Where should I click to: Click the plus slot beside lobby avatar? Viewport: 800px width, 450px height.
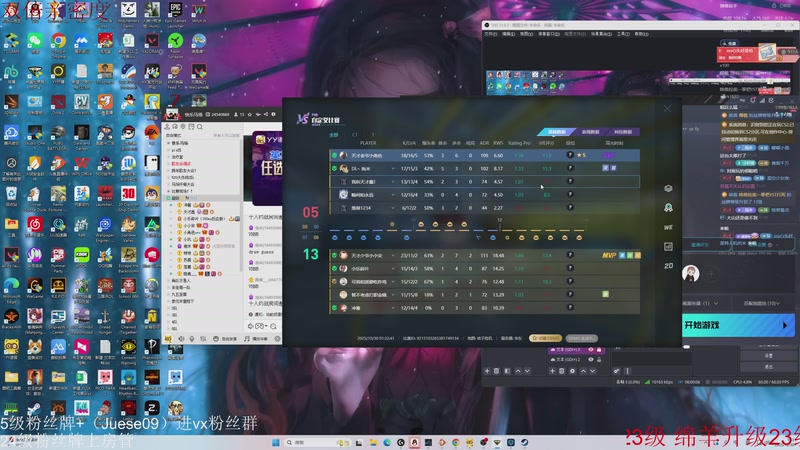(711, 274)
